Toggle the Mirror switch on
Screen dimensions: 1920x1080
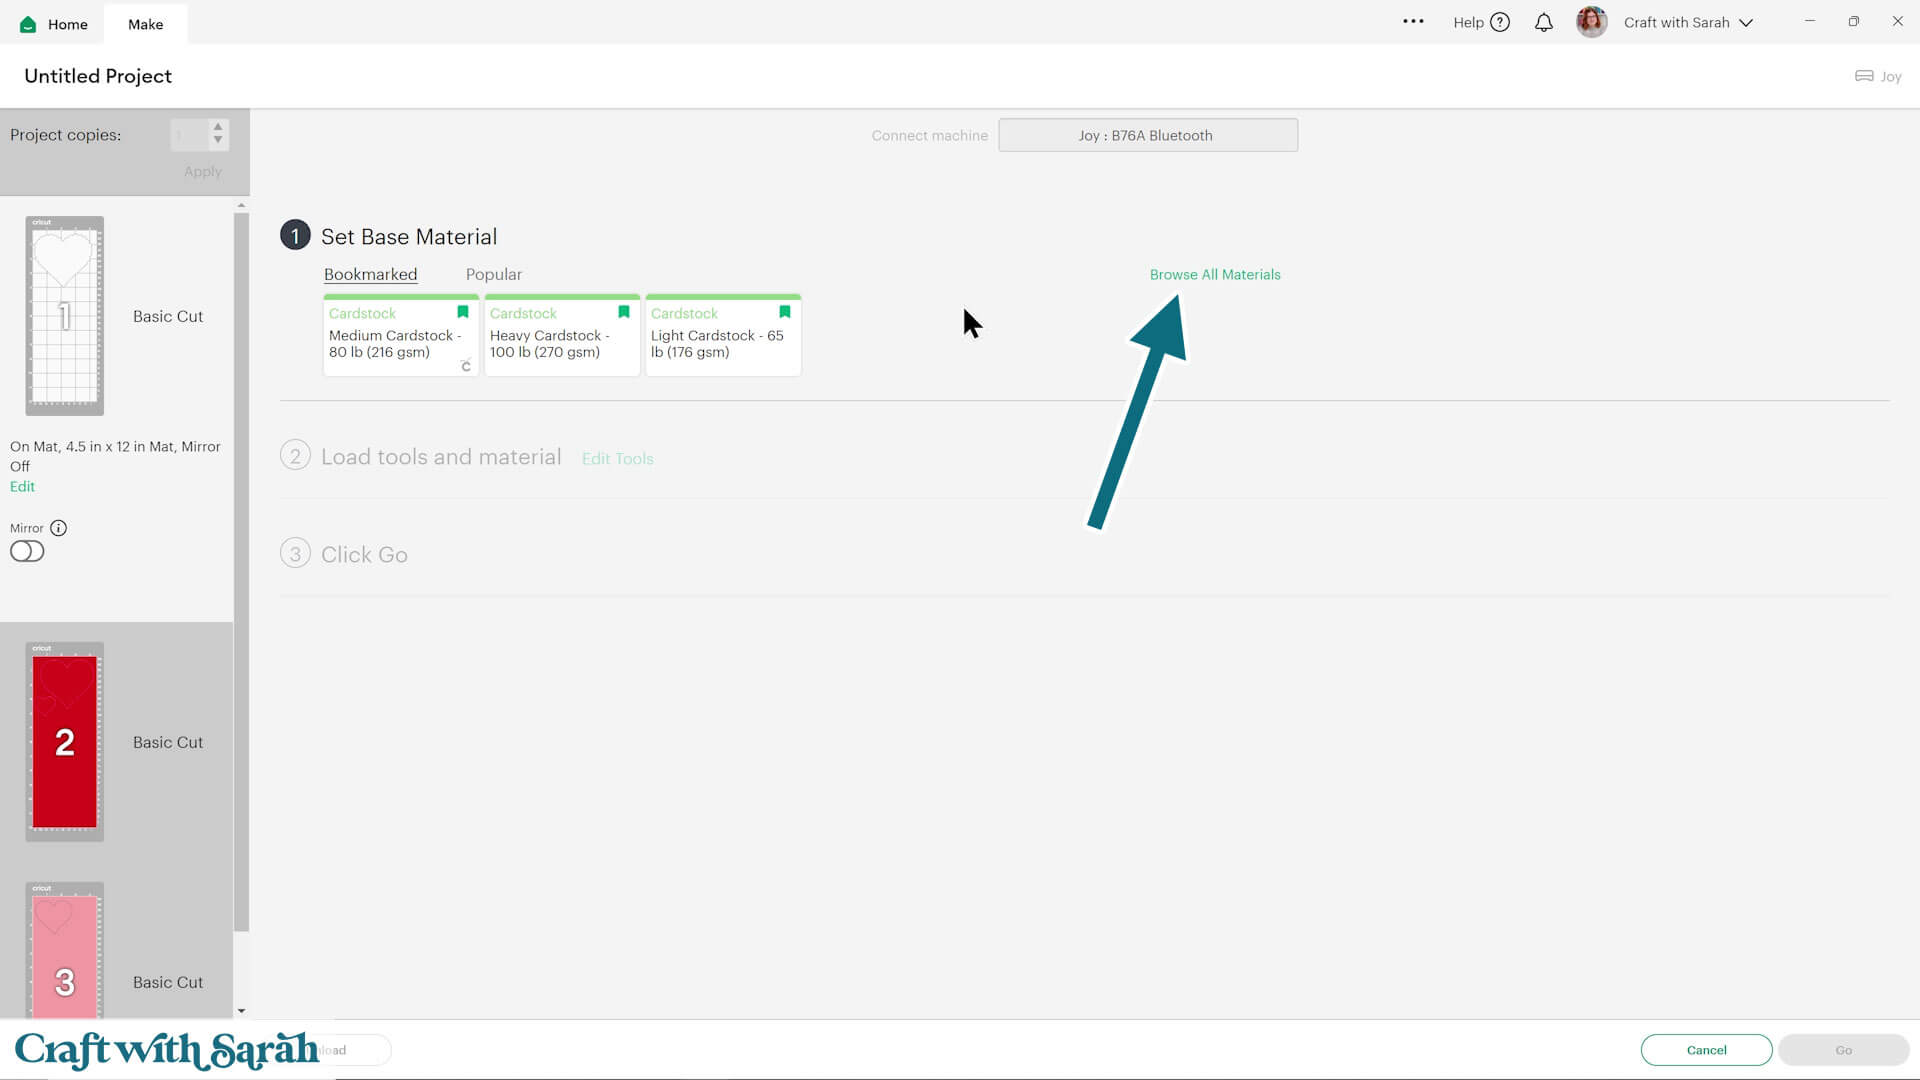click(27, 551)
